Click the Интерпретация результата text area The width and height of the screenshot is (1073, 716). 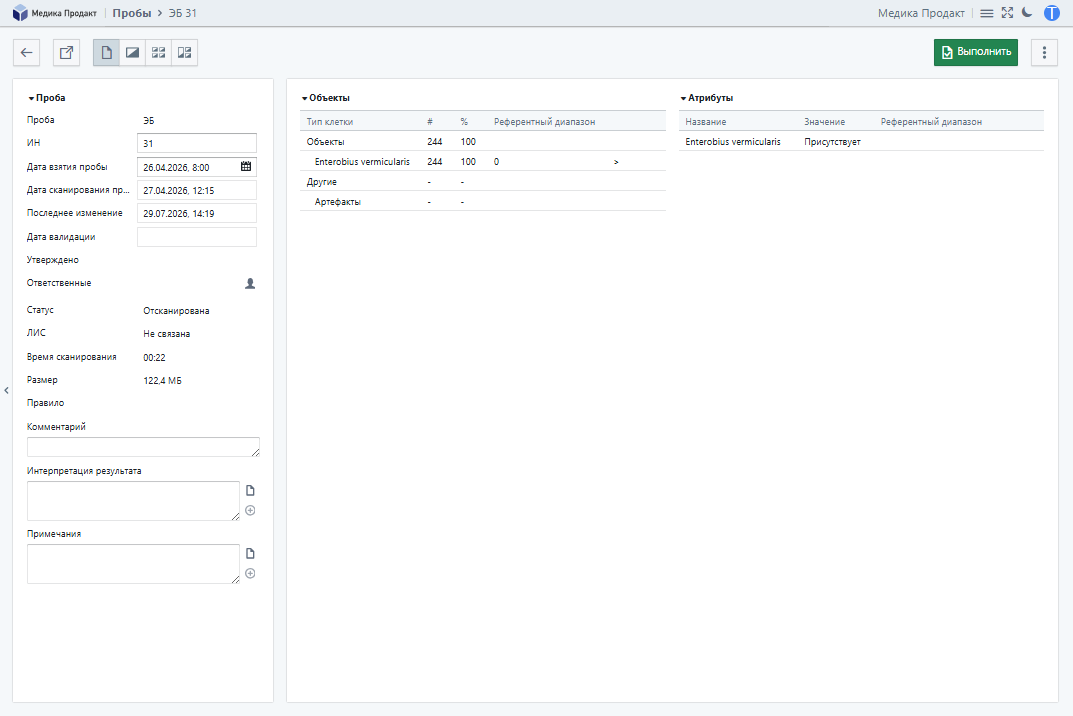[x=133, y=501]
